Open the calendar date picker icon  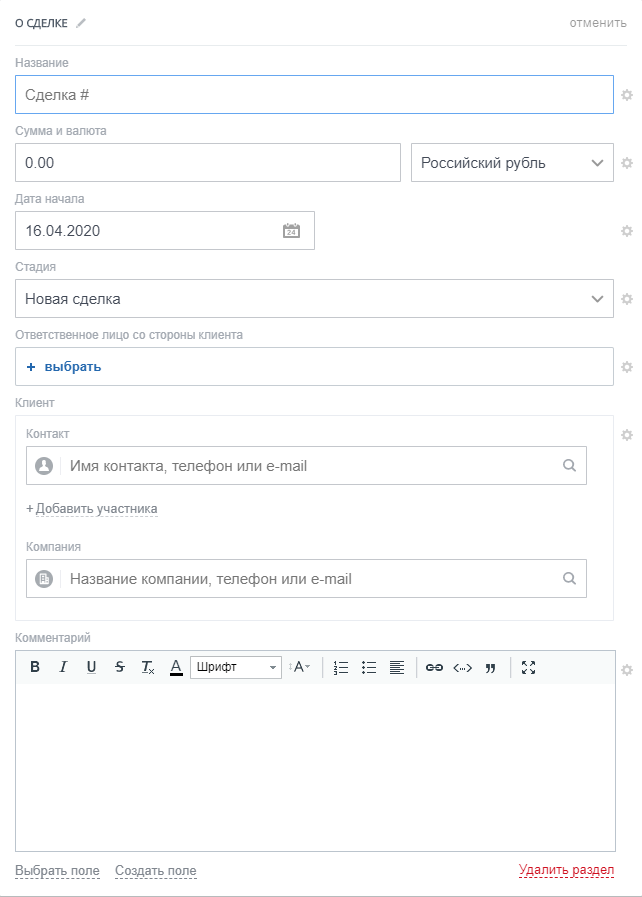(x=291, y=231)
